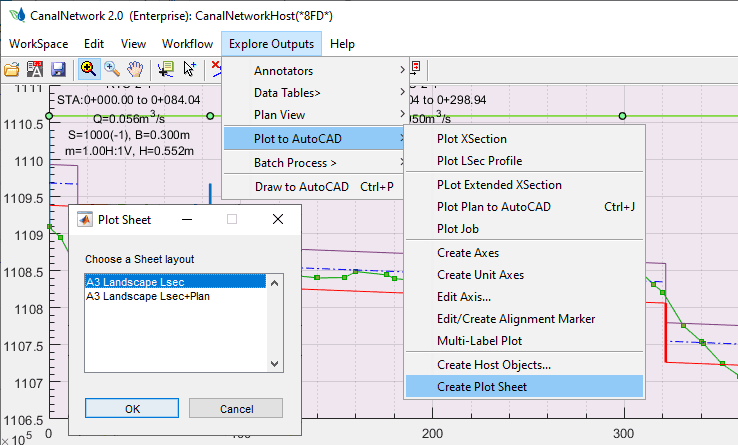Screen dimensions: 738x445
Task: Close the Plot Sheet dialog window
Action: coord(278,219)
